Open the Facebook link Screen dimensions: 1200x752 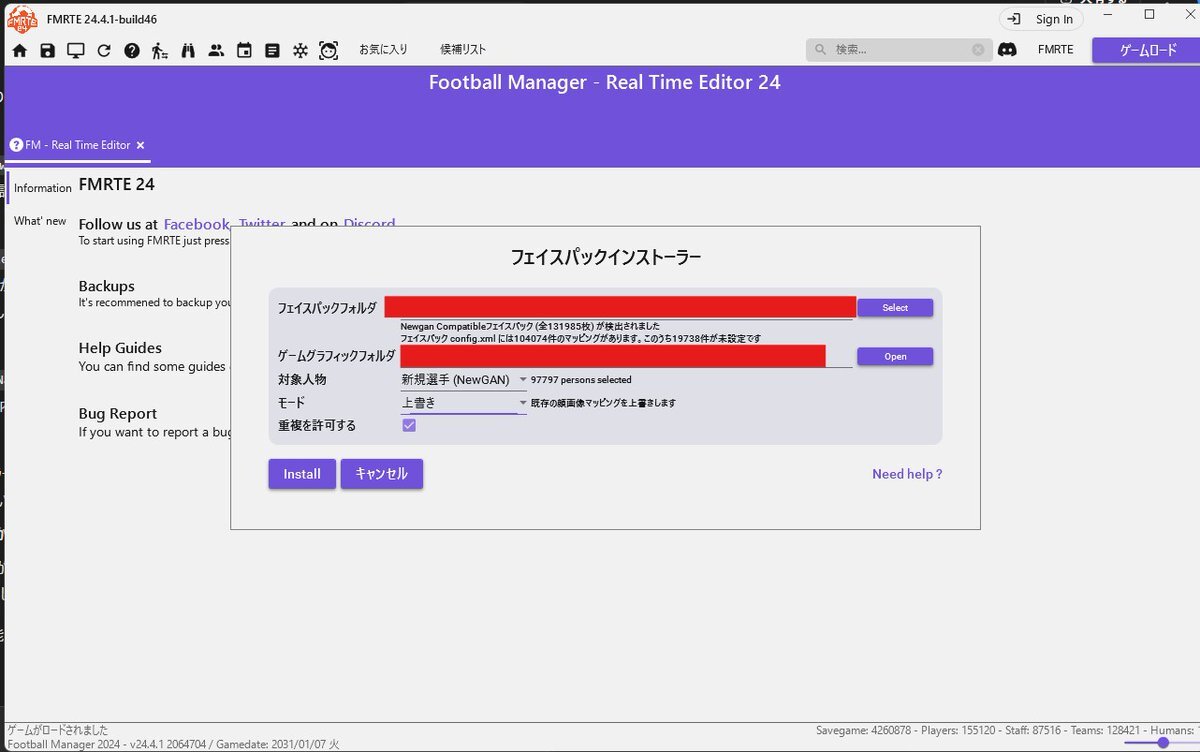pyautogui.click(x=196, y=224)
